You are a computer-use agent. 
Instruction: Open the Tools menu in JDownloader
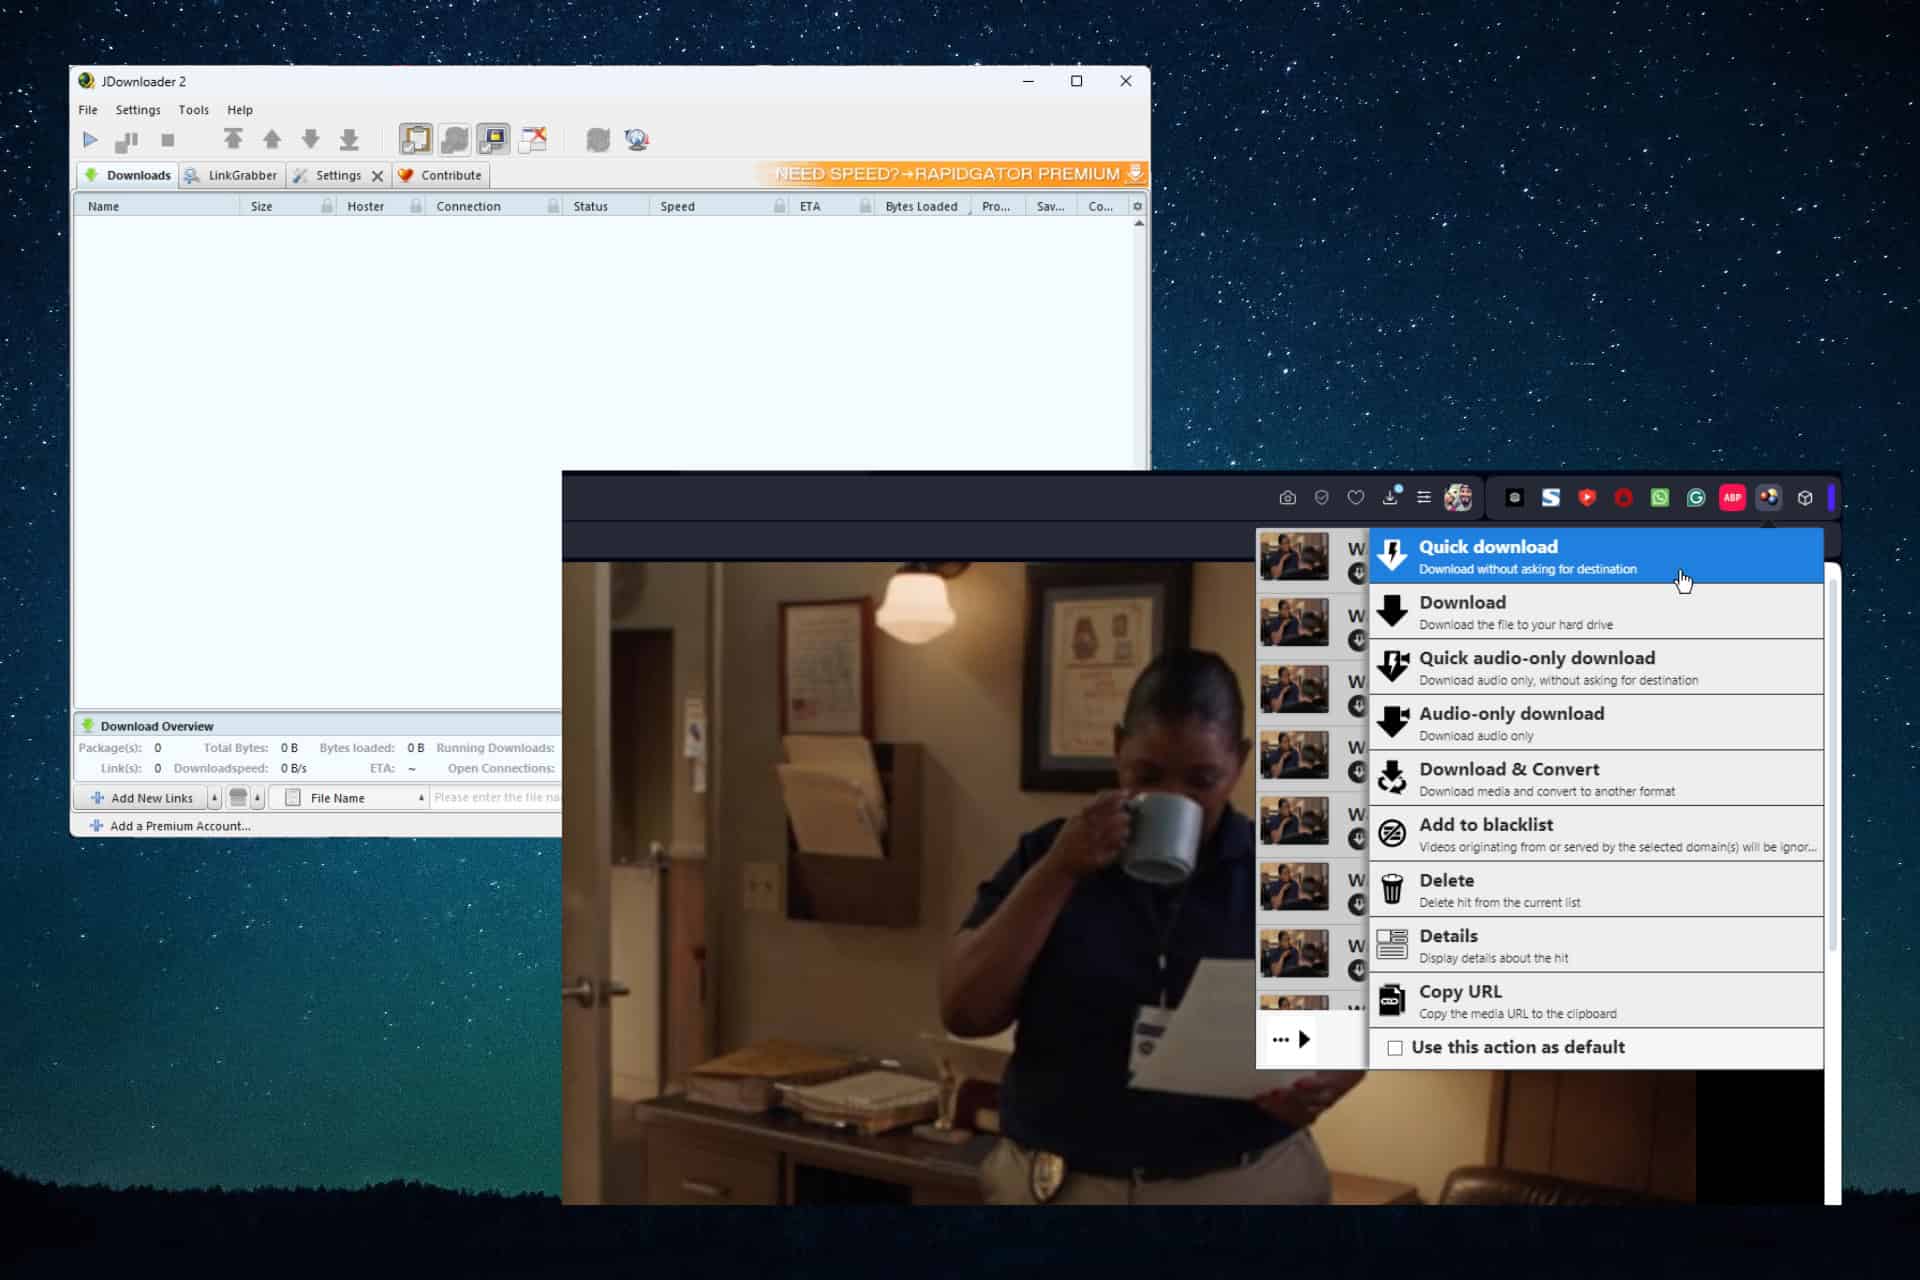coord(194,110)
